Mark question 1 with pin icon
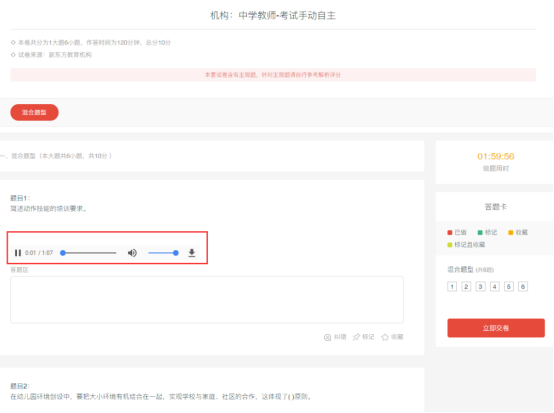The width and height of the screenshot is (554, 413). [356, 337]
